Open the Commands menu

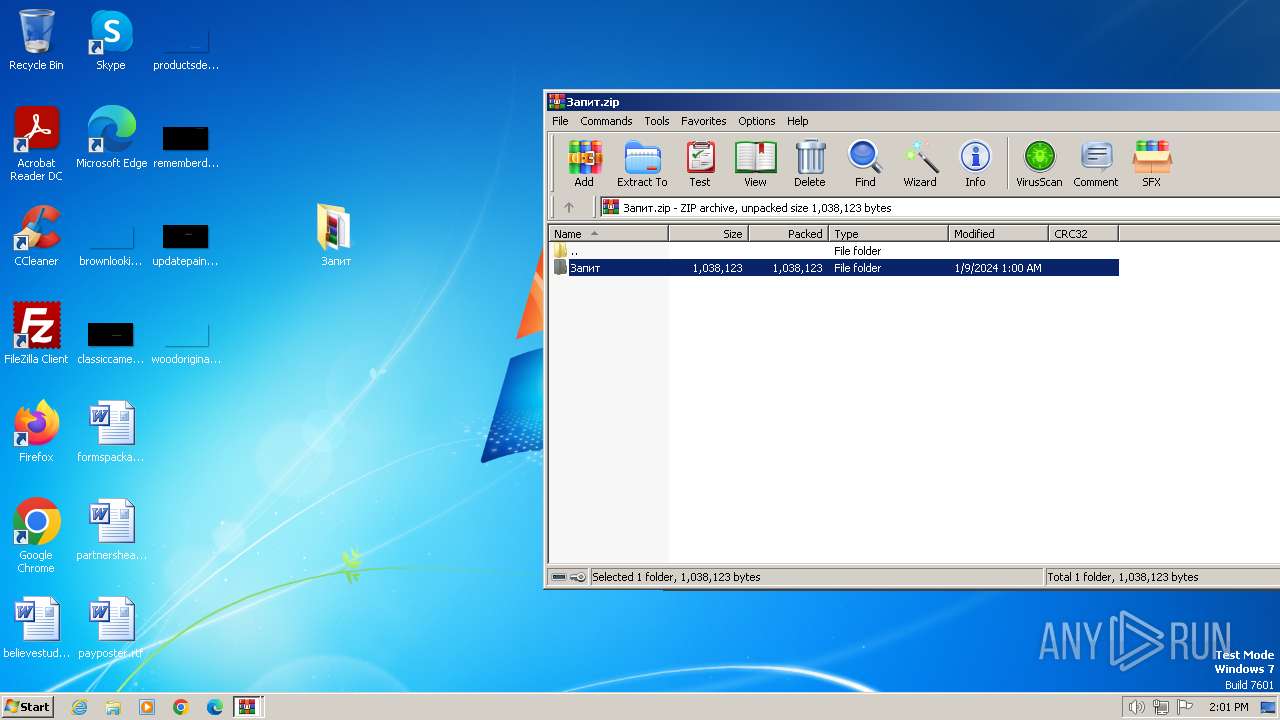(x=606, y=121)
